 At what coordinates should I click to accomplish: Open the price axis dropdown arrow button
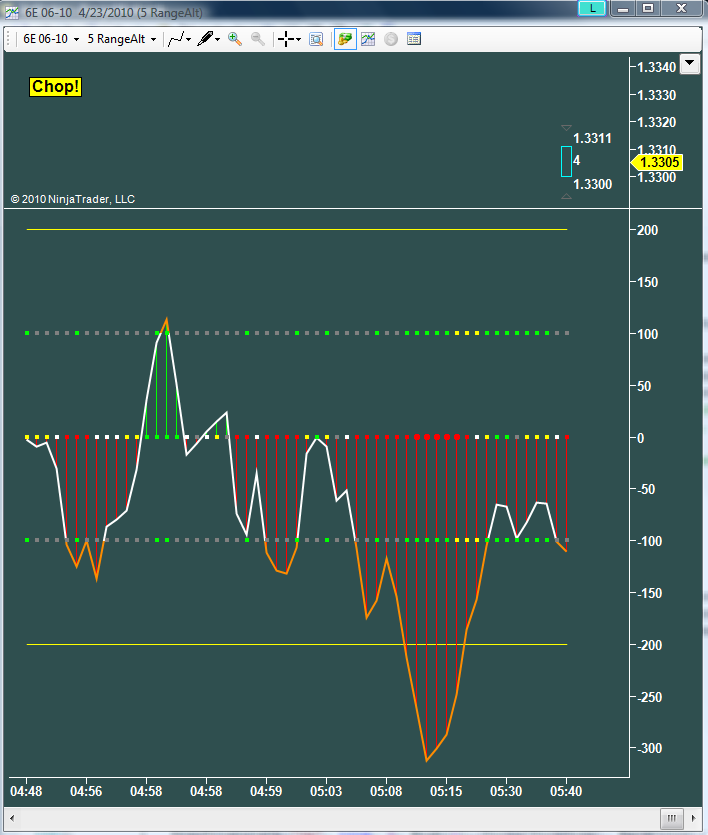tap(690, 64)
